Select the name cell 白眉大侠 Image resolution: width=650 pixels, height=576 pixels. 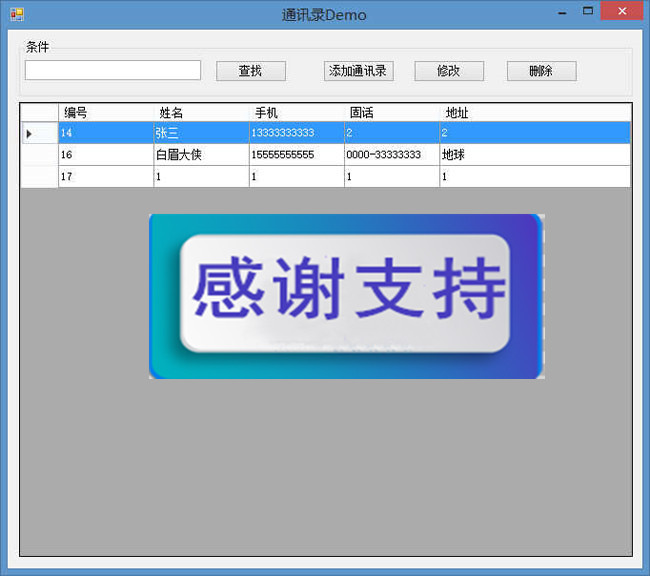pos(201,155)
